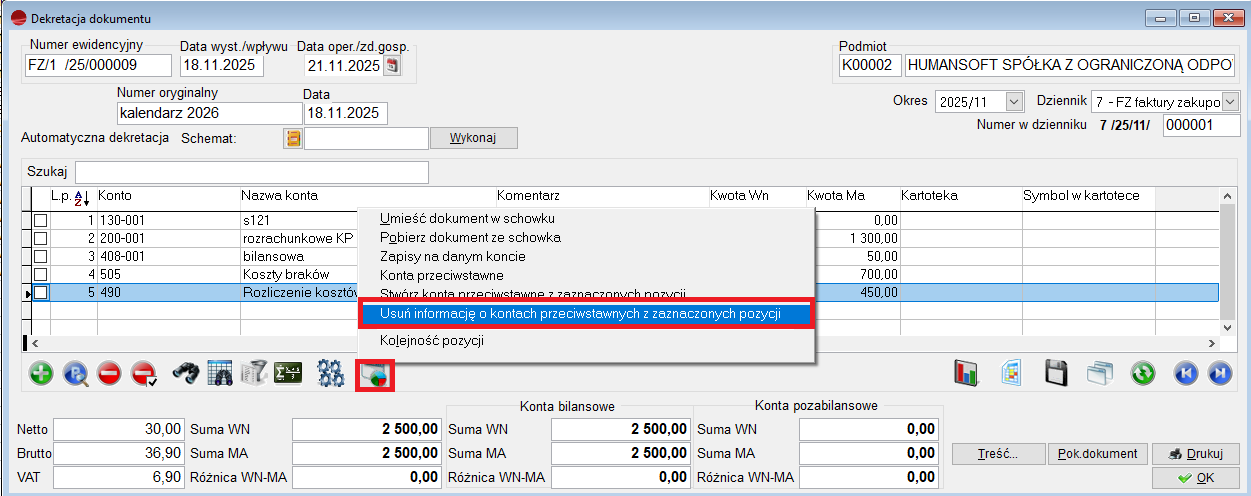
Task: Click the green plus add-entry icon
Action: 41,374
